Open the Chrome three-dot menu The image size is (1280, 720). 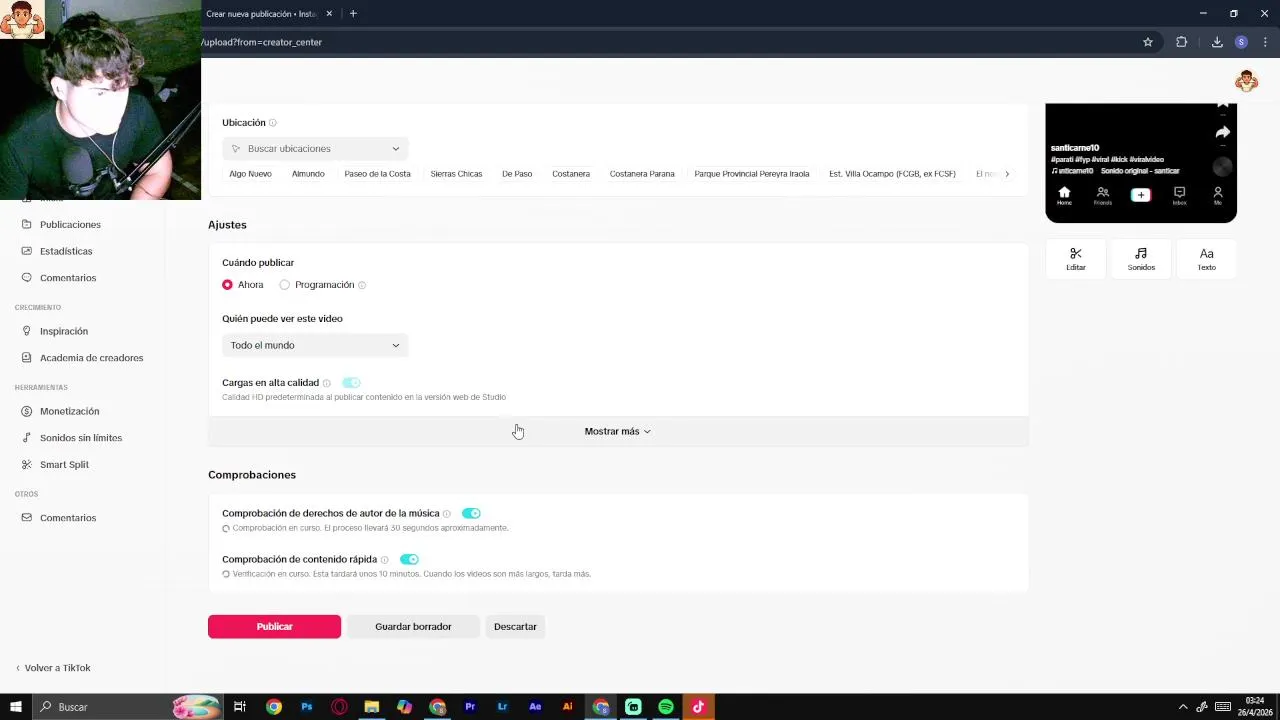(x=1265, y=42)
